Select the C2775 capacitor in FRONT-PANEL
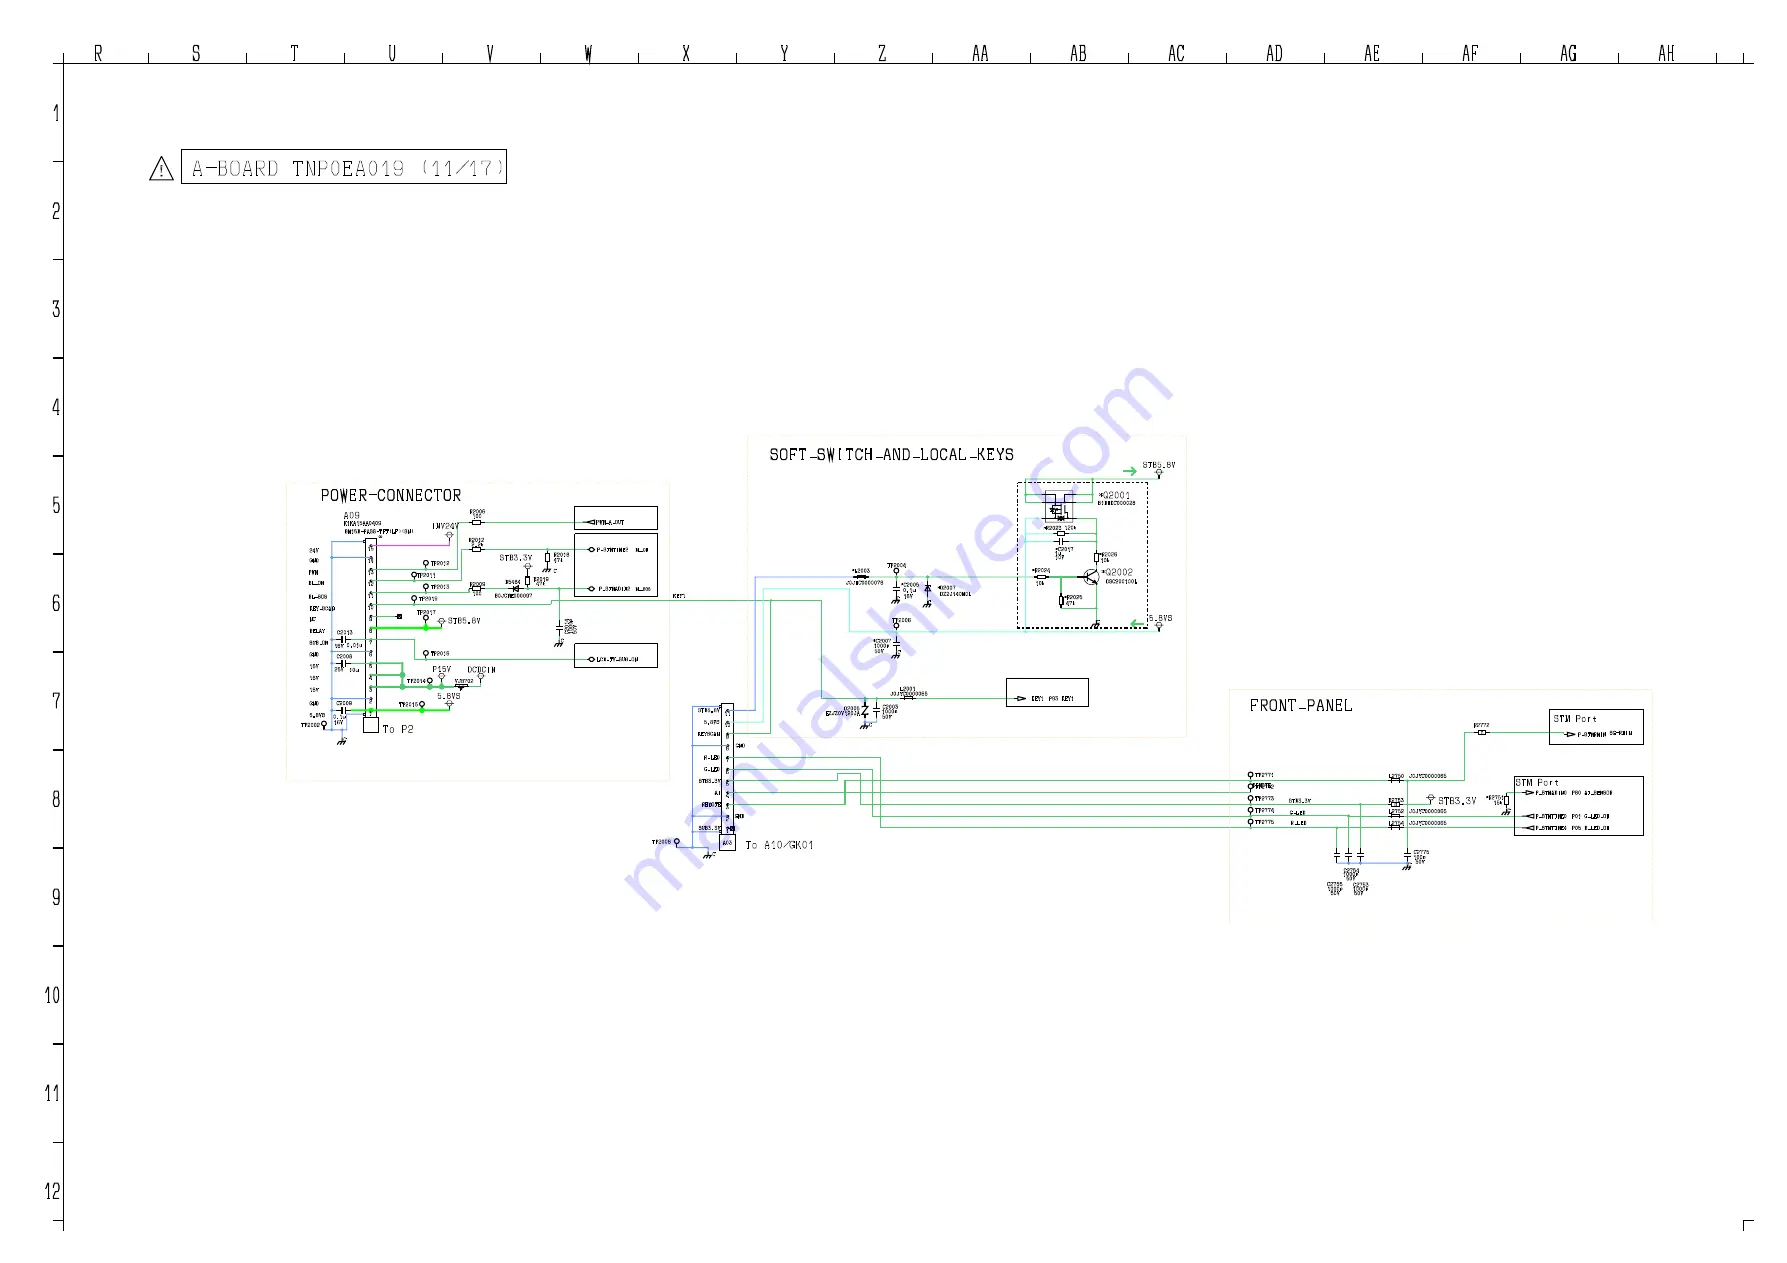1787x1263 pixels. coord(1408,856)
